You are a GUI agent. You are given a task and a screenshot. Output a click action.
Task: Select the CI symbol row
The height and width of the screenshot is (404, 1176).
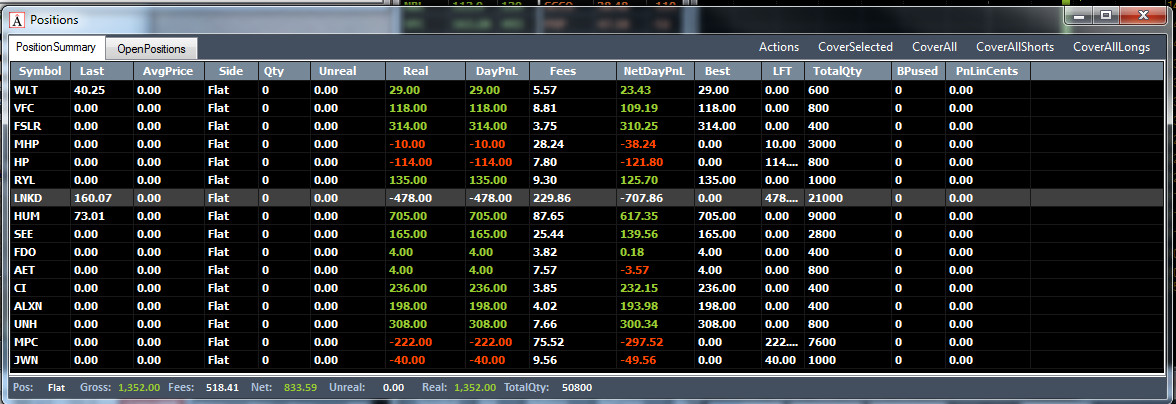[588, 288]
